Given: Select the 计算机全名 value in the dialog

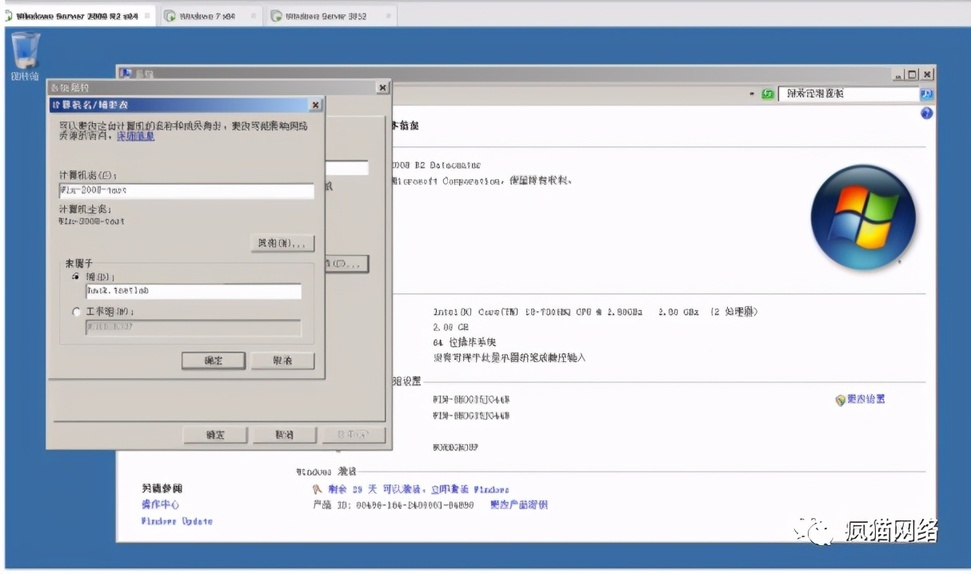Looking at the screenshot, I should pos(92,221).
